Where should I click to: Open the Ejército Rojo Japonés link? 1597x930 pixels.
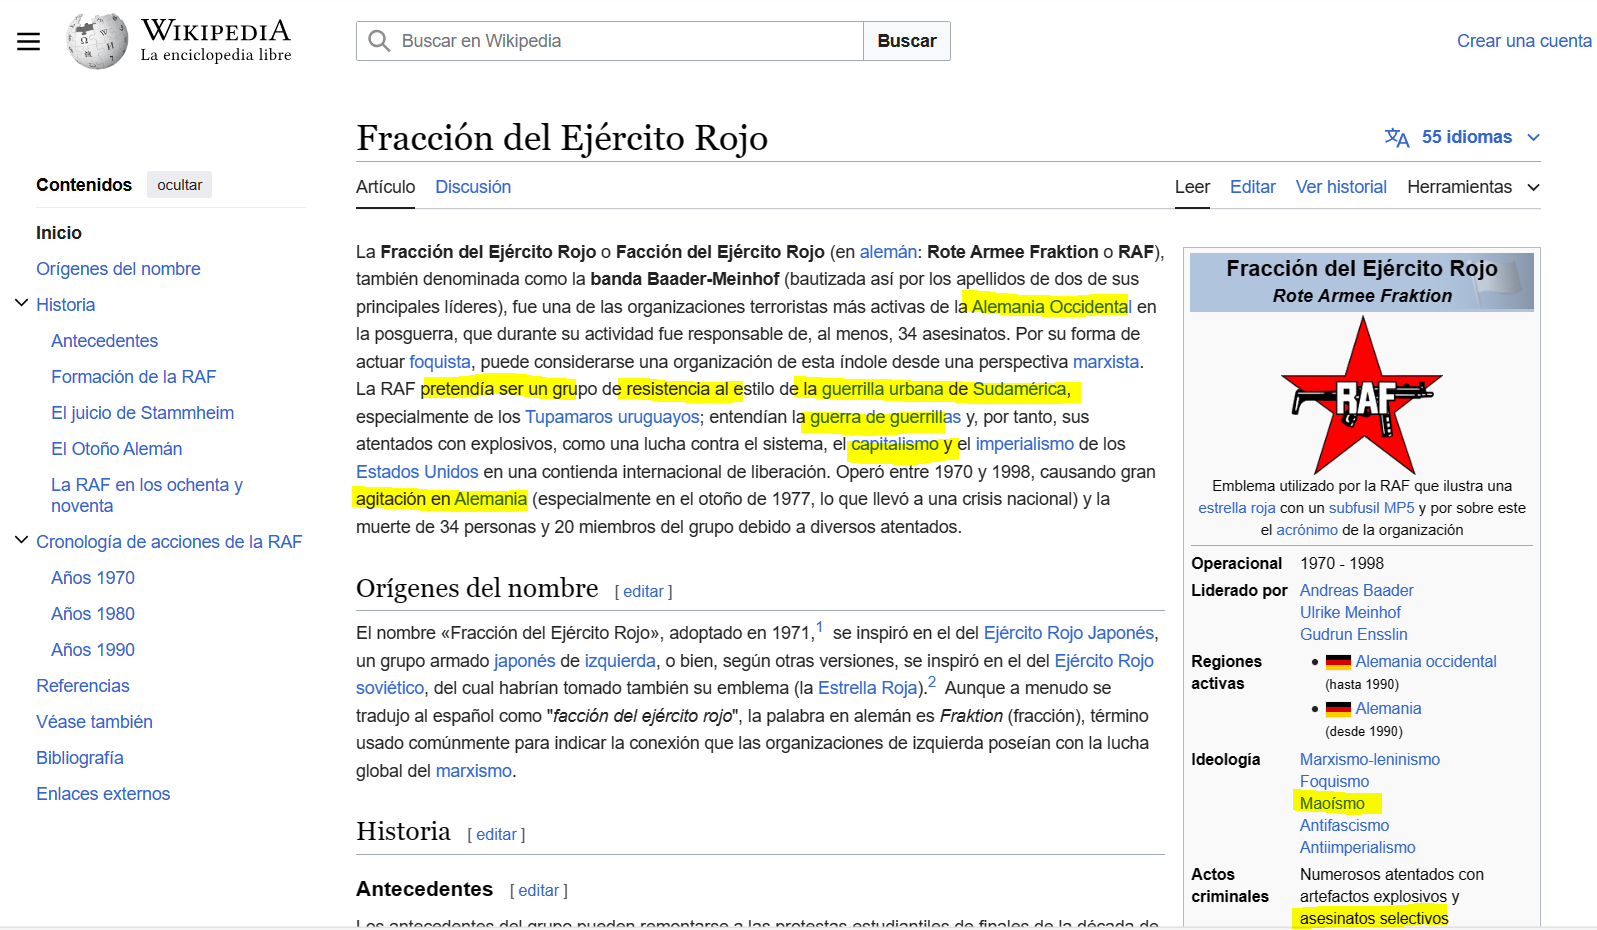click(1069, 633)
